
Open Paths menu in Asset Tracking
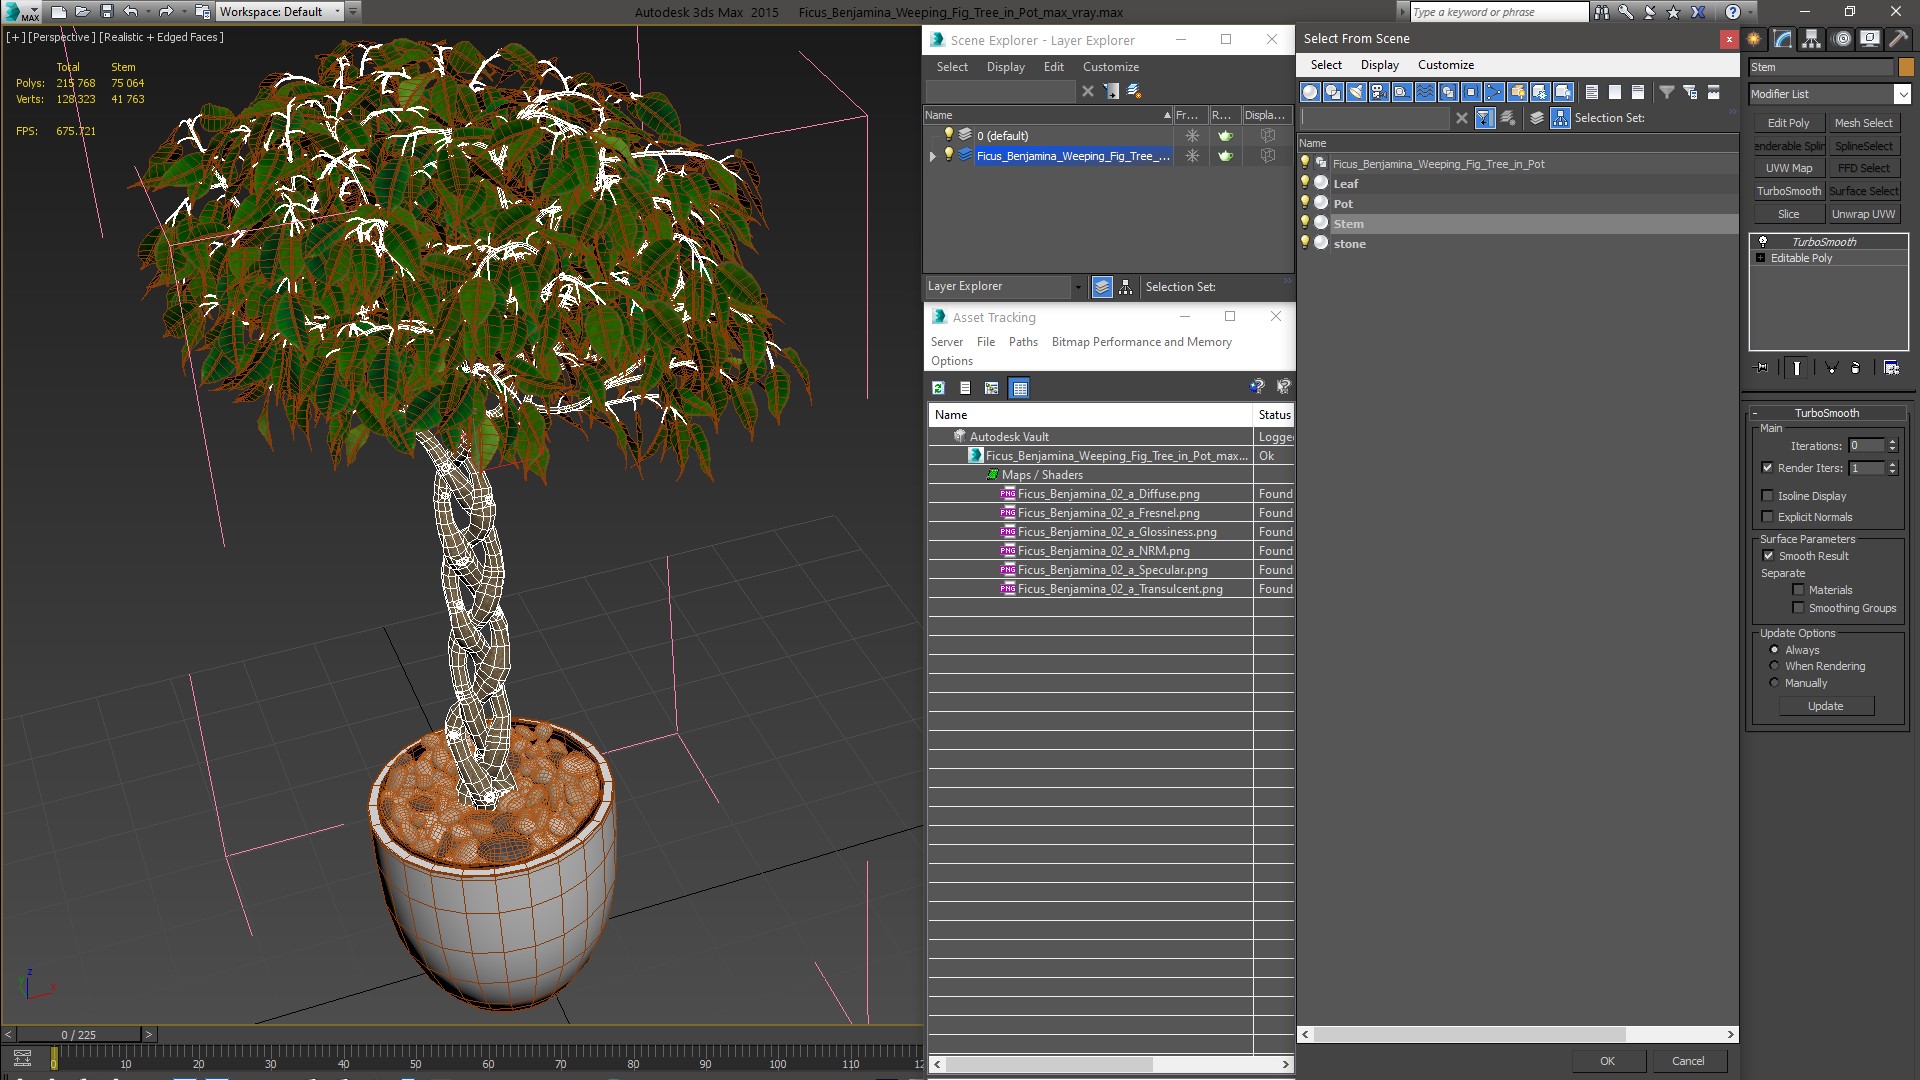(1022, 342)
